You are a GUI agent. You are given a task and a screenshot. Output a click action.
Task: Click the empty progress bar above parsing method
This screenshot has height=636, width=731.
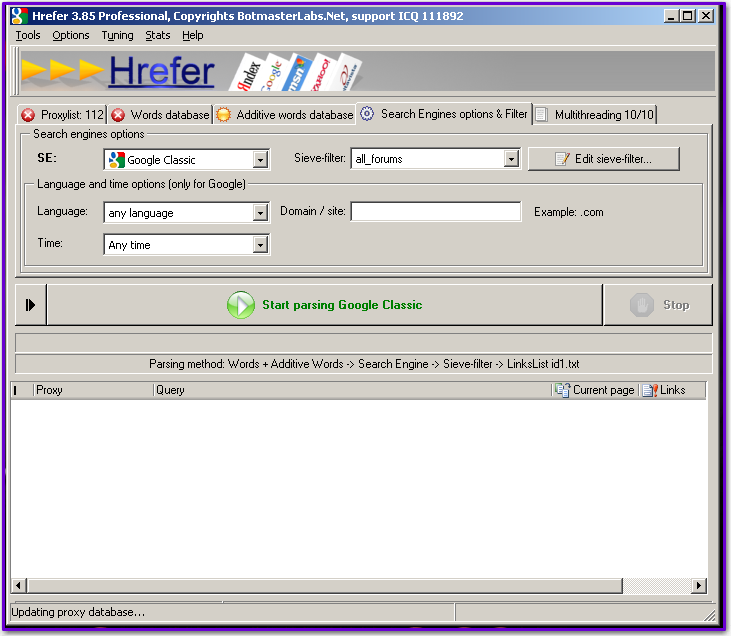click(x=364, y=343)
